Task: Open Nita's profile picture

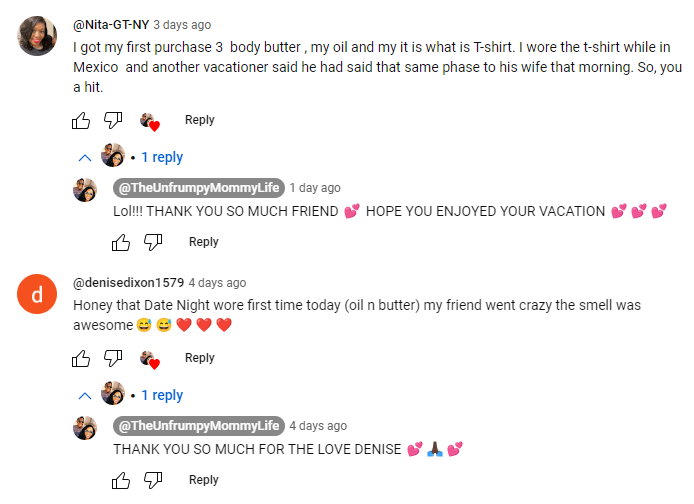Action: [38, 37]
